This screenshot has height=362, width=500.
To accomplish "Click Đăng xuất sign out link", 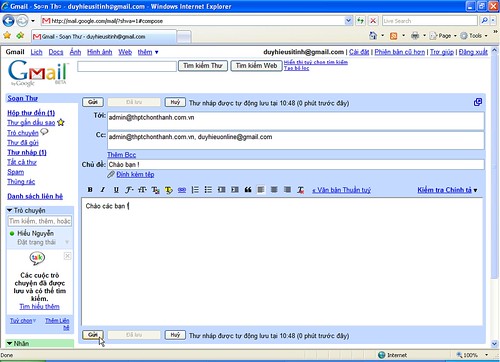I will tap(473, 52).
